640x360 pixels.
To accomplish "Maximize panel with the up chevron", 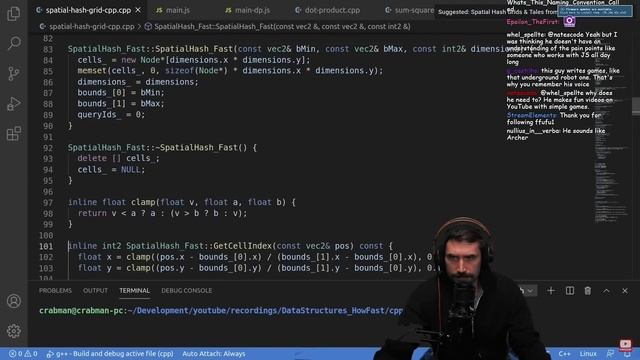I will 606,291.
